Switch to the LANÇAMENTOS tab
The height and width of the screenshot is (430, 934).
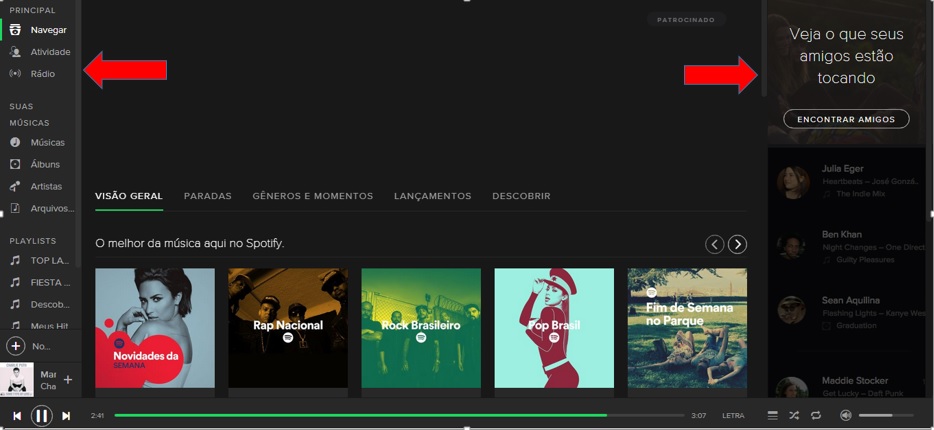coord(432,196)
